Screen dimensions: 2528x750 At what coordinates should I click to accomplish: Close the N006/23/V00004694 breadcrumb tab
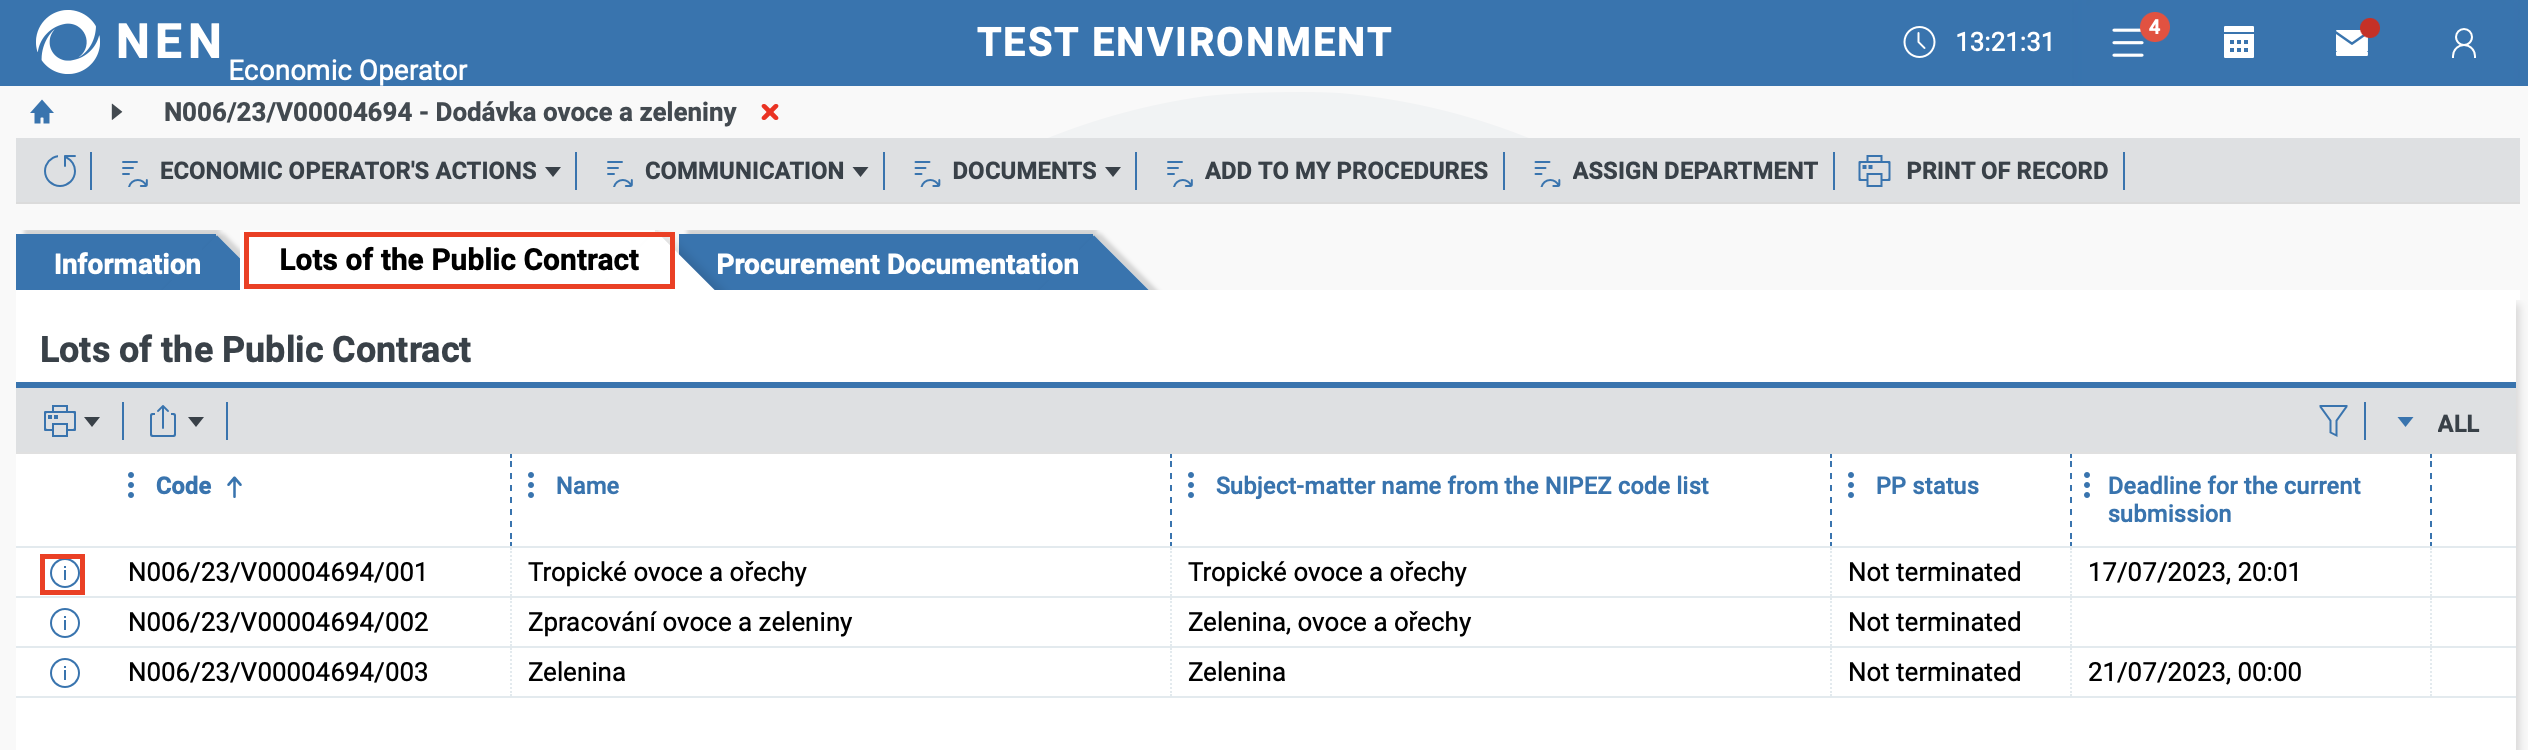click(x=770, y=112)
